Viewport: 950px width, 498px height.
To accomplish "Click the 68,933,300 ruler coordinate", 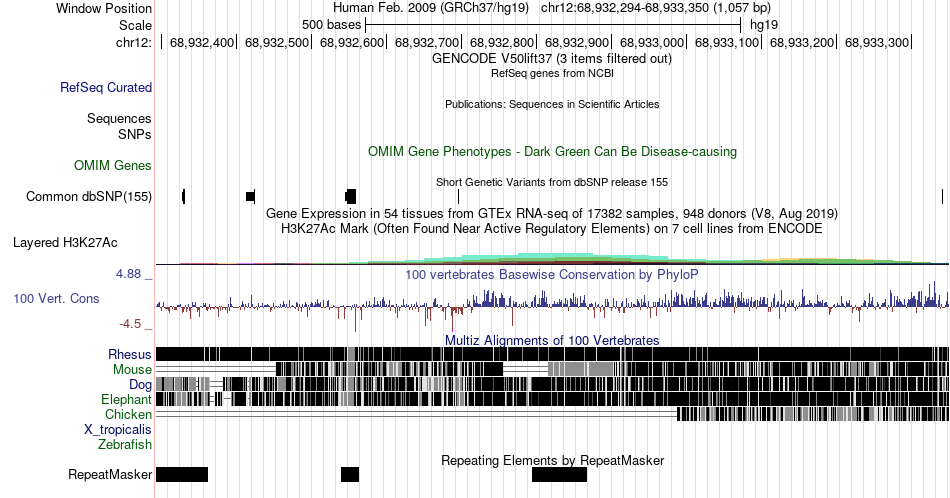I will click(x=877, y=42).
